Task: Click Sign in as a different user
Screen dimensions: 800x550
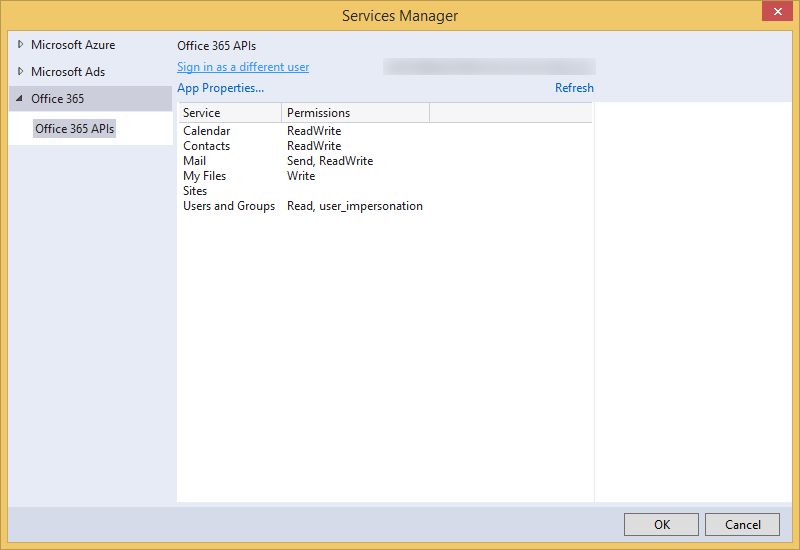Action: 243,67
